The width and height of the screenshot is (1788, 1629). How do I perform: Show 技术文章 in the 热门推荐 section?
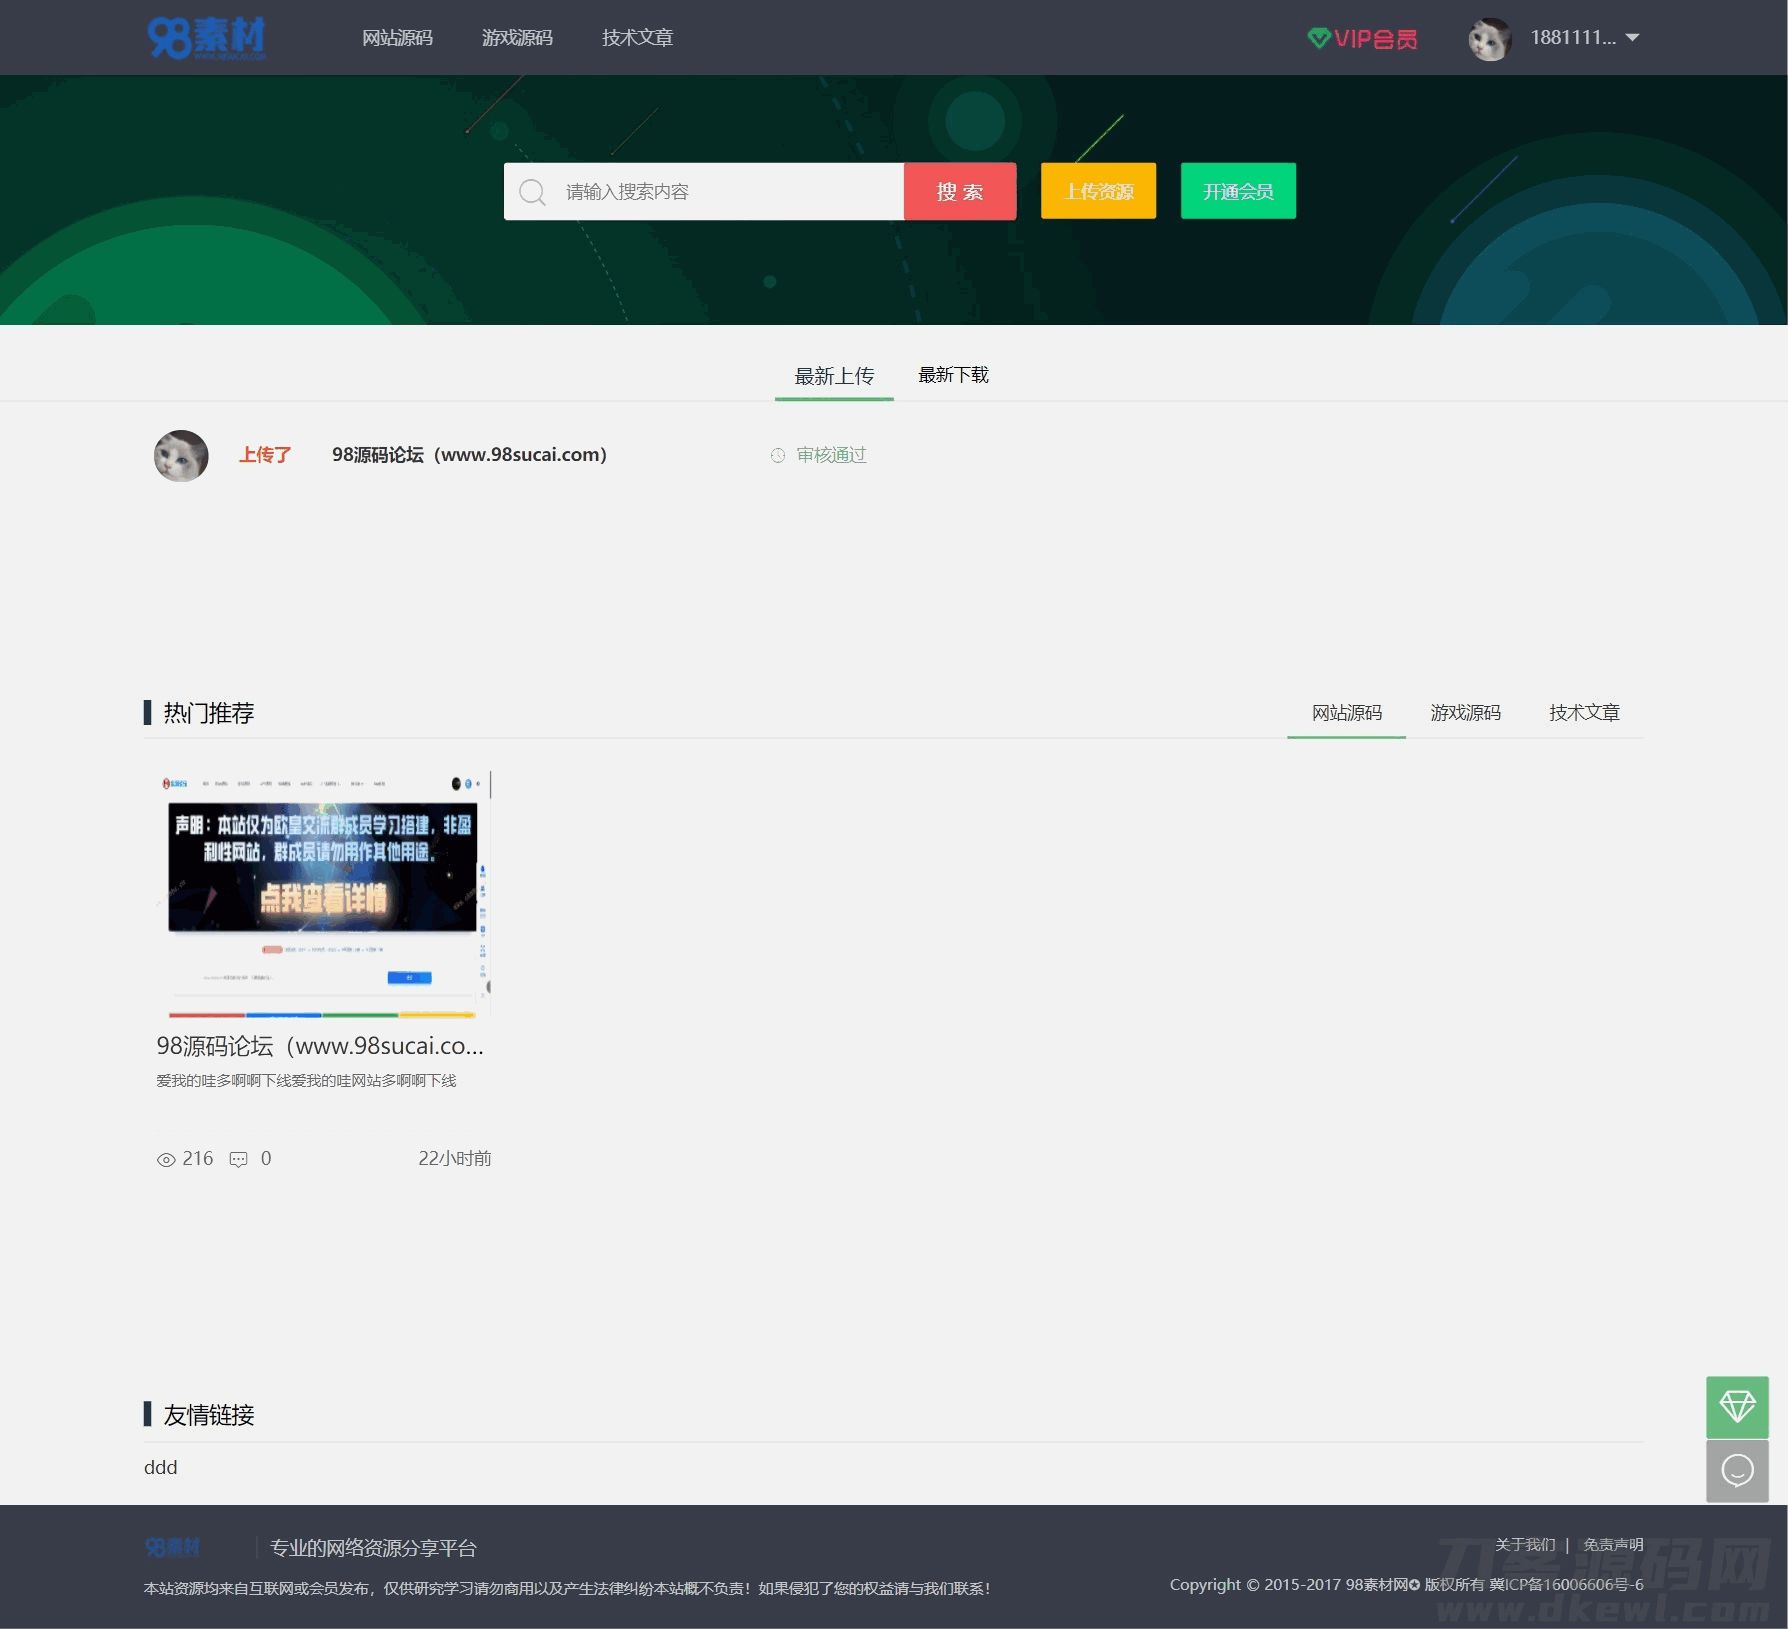[1584, 713]
